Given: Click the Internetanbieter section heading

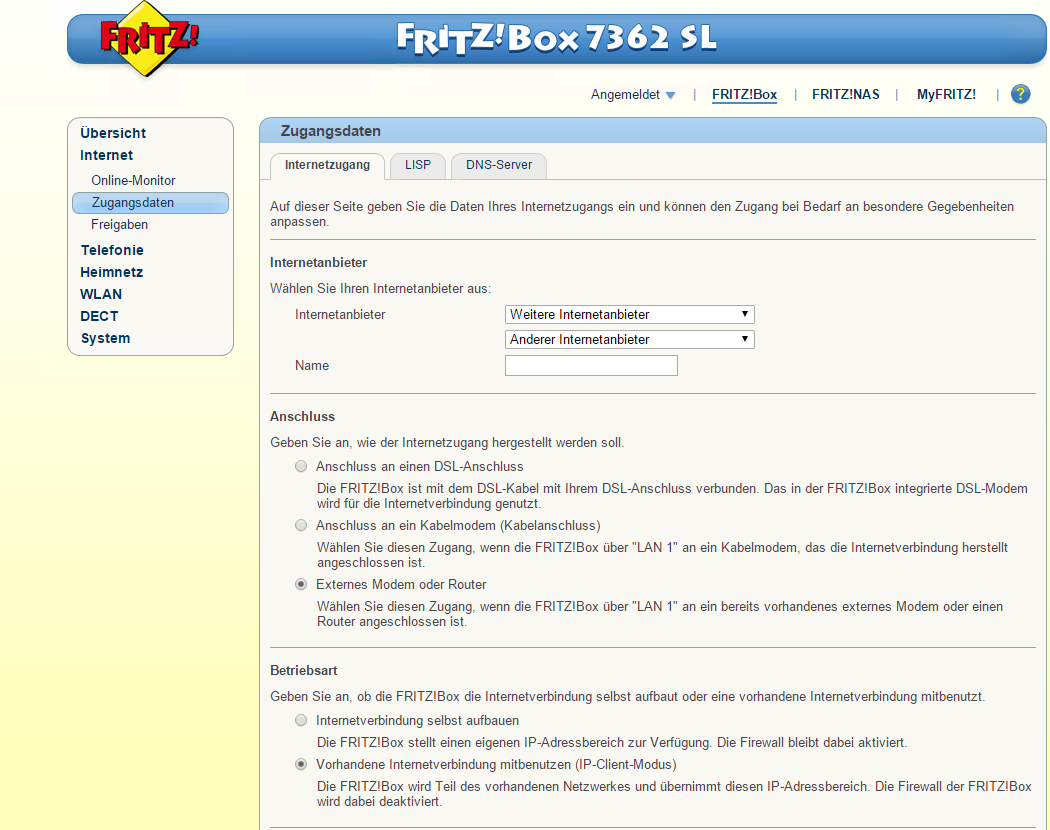Looking at the screenshot, I should pyautogui.click(x=319, y=263).
